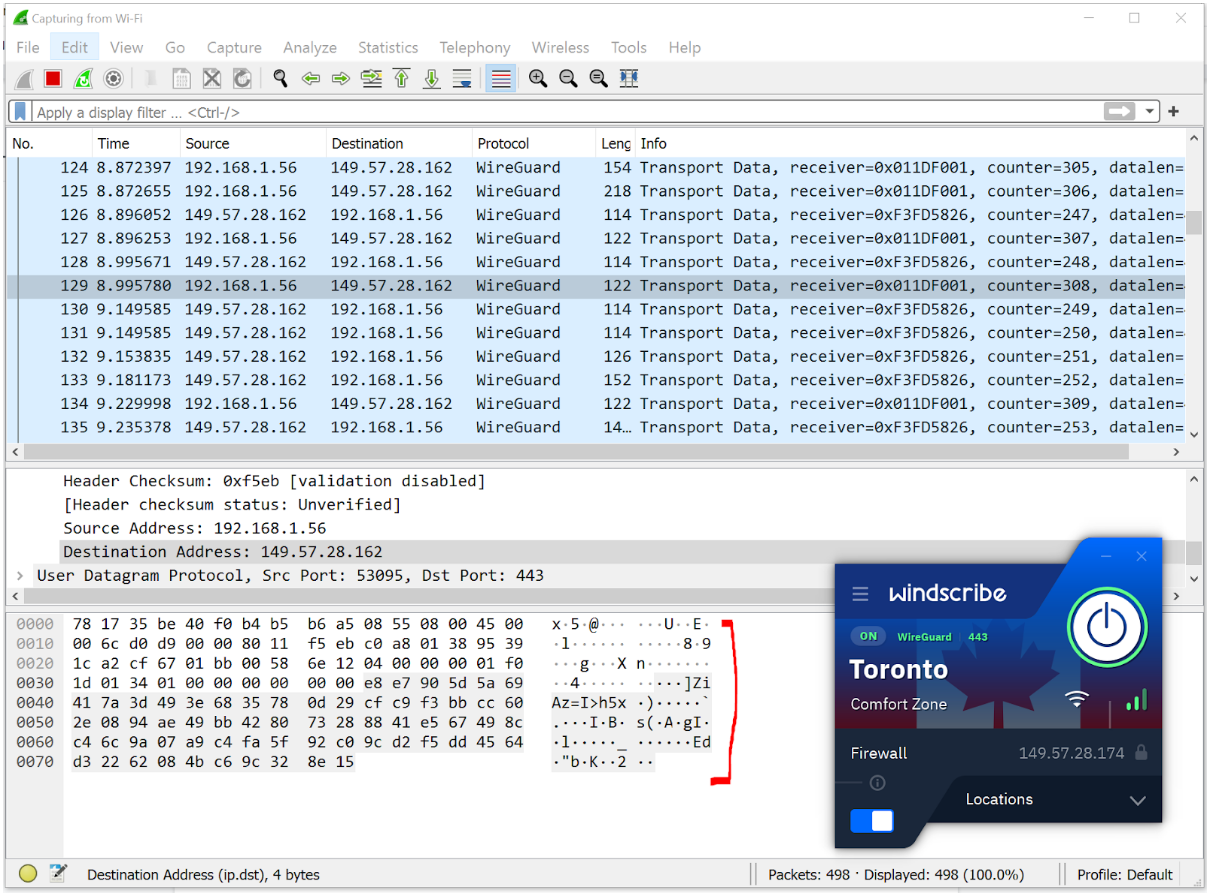Expand User Datagram Protocol tree node
This screenshot has width=1209, height=893.
tap(20, 576)
